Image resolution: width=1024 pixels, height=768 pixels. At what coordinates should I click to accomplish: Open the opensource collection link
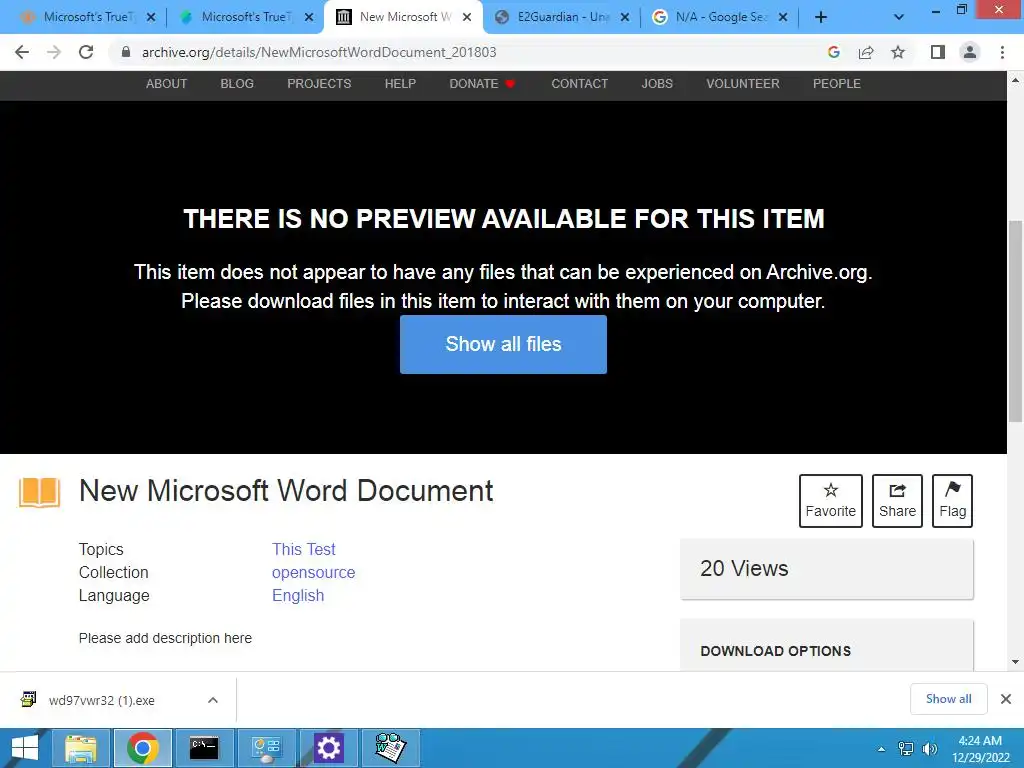pos(313,572)
